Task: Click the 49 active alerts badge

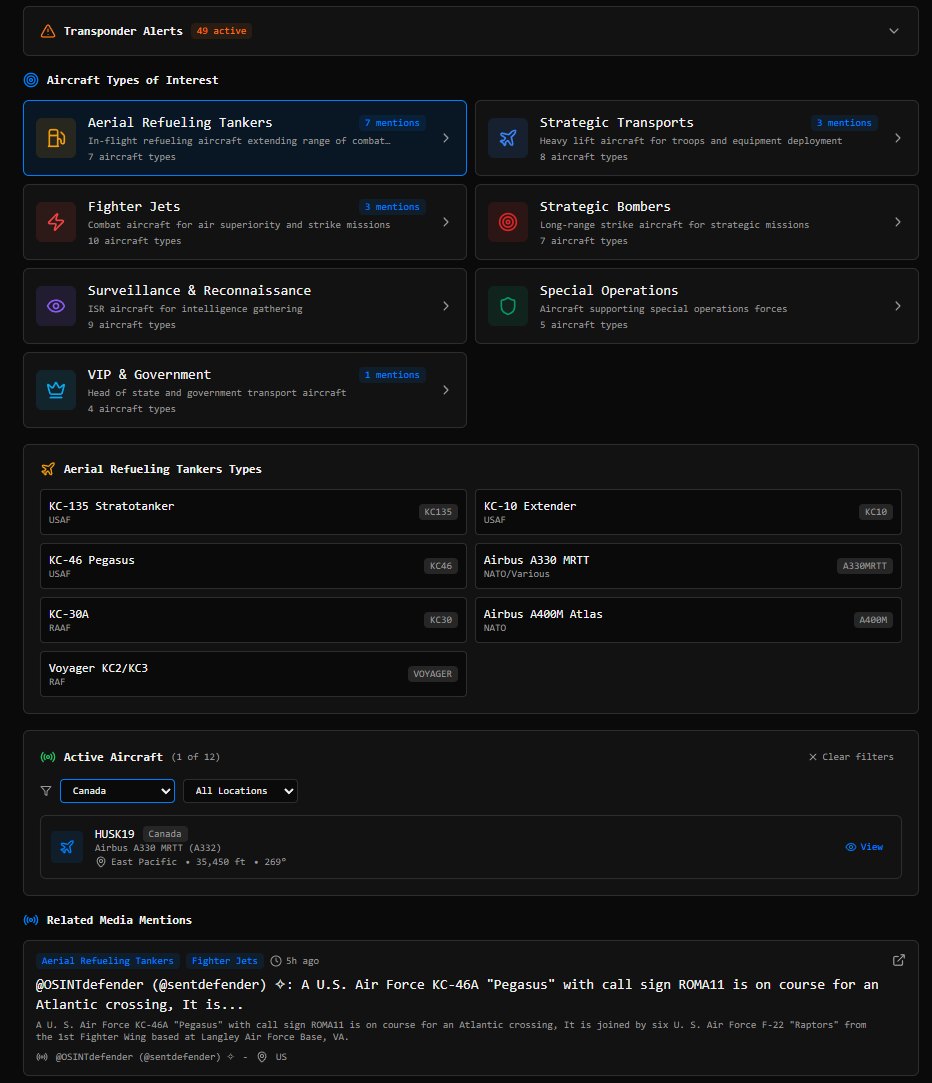Action: [221, 31]
